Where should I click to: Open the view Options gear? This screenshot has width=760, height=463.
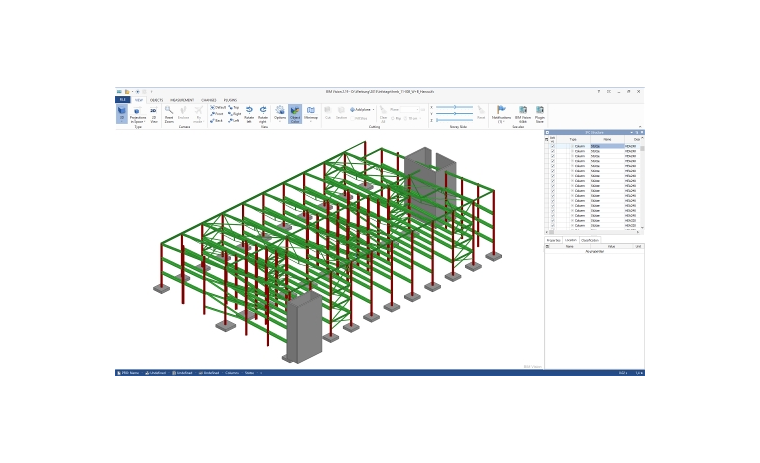[x=280, y=113]
